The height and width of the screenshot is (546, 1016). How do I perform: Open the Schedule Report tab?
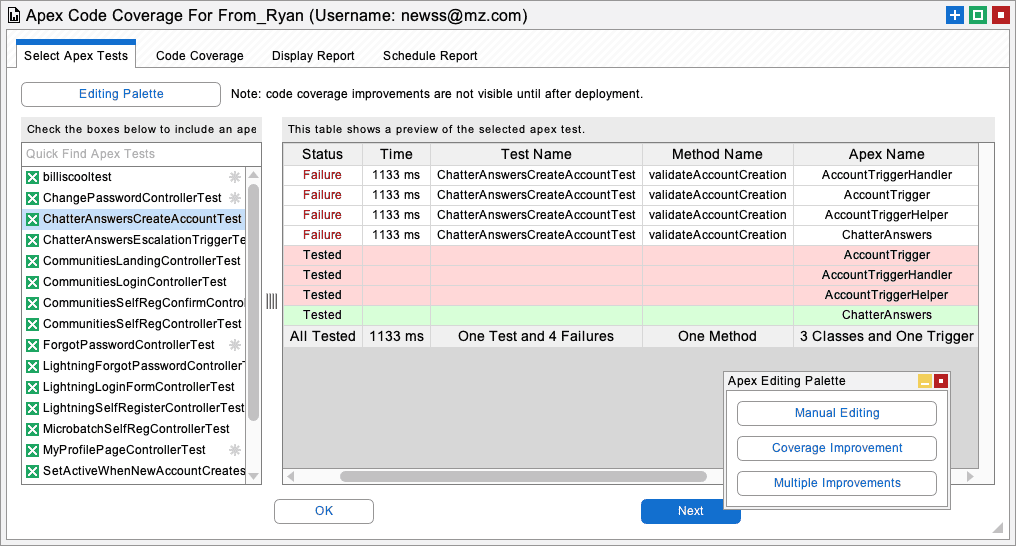click(430, 56)
